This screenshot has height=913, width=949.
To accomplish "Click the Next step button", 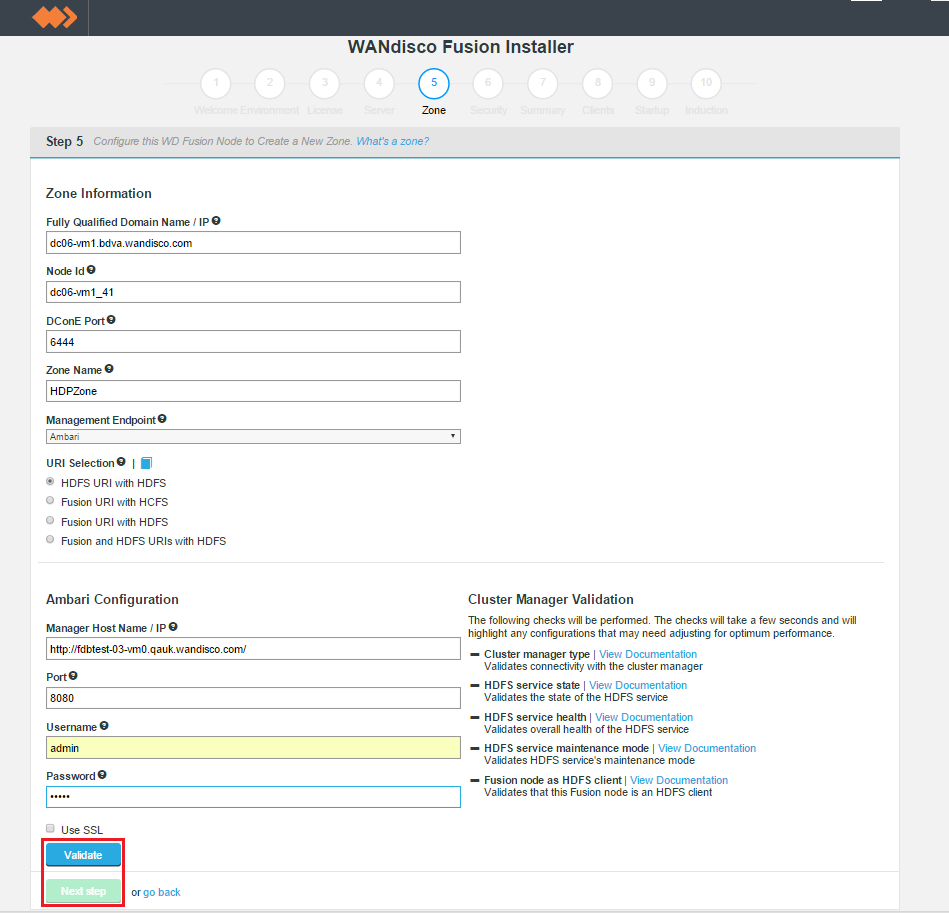I will click(x=84, y=891).
